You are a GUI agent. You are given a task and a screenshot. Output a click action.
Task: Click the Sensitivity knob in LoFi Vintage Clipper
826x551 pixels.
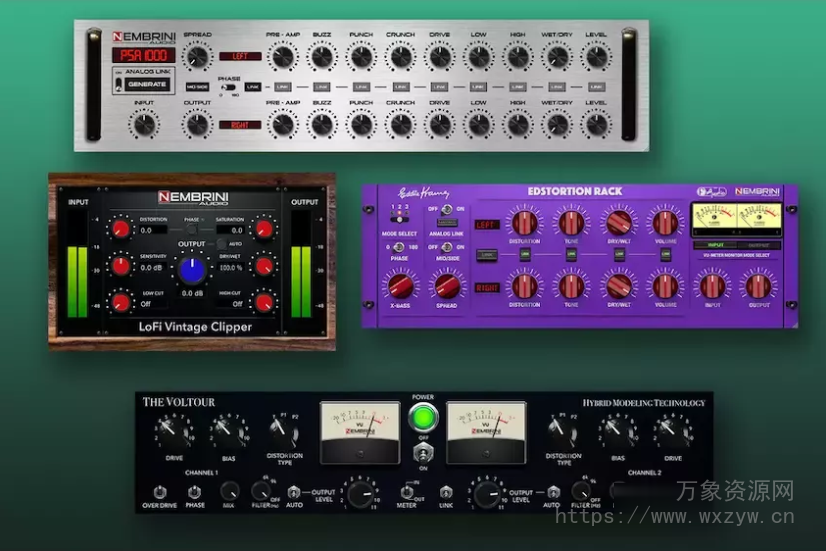[x=121, y=266]
